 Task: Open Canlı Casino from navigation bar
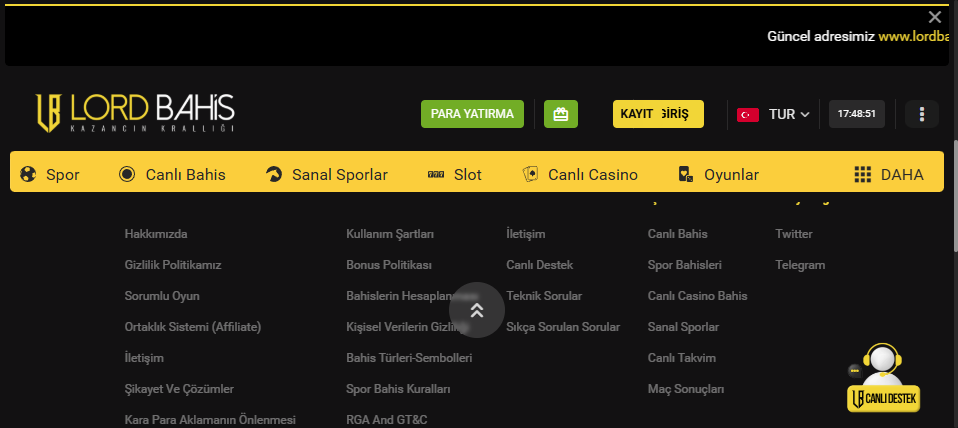(580, 175)
